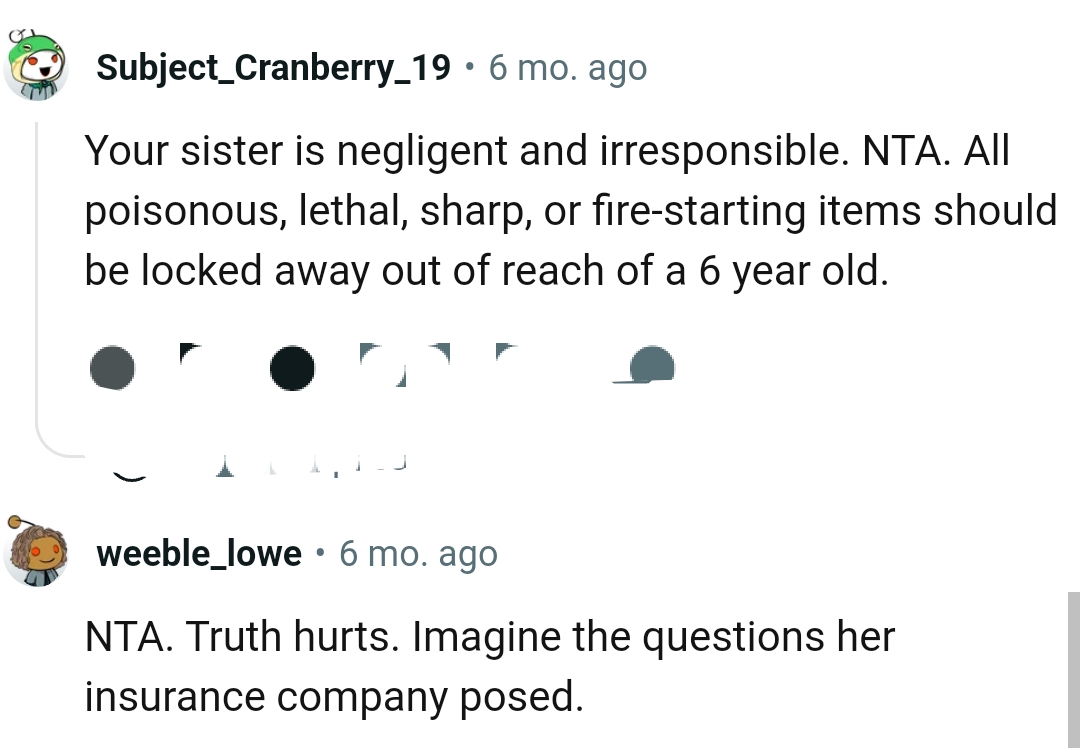1080x753 pixels.
Task: Click the gray circular icon in the action row
Action: click(x=112, y=368)
